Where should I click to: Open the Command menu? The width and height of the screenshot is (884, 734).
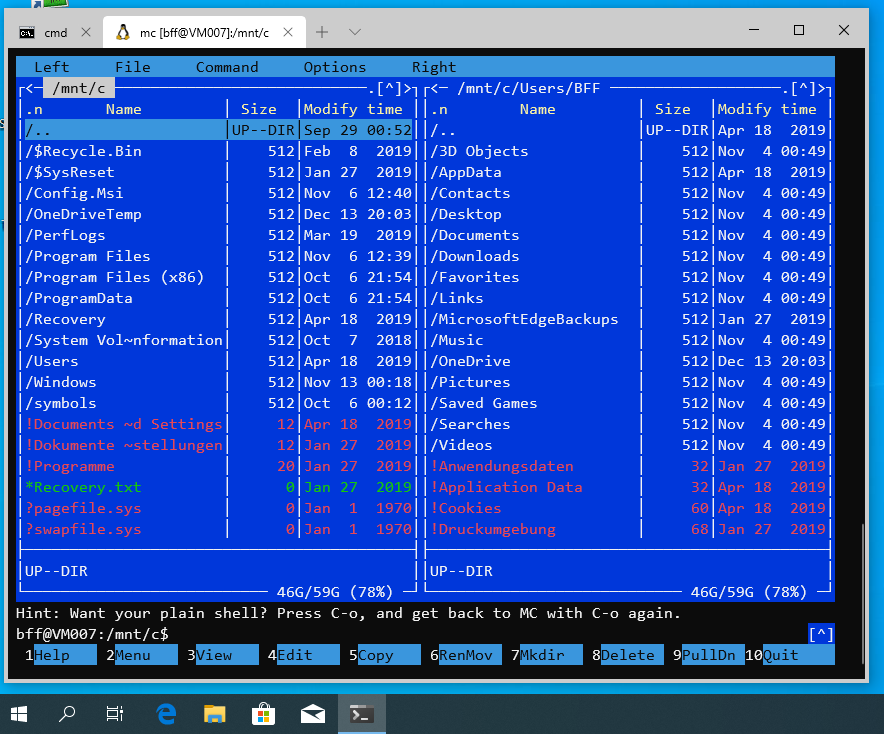tap(227, 67)
